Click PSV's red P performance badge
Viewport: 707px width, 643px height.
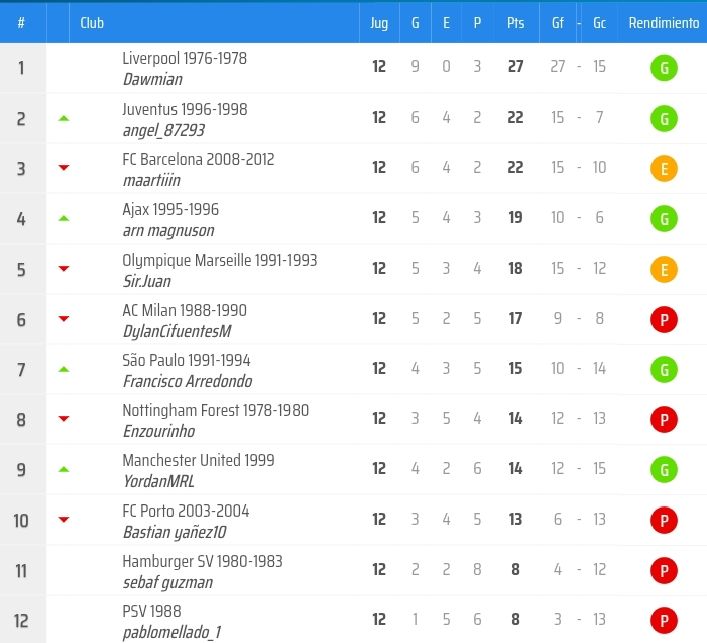click(x=663, y=620)
